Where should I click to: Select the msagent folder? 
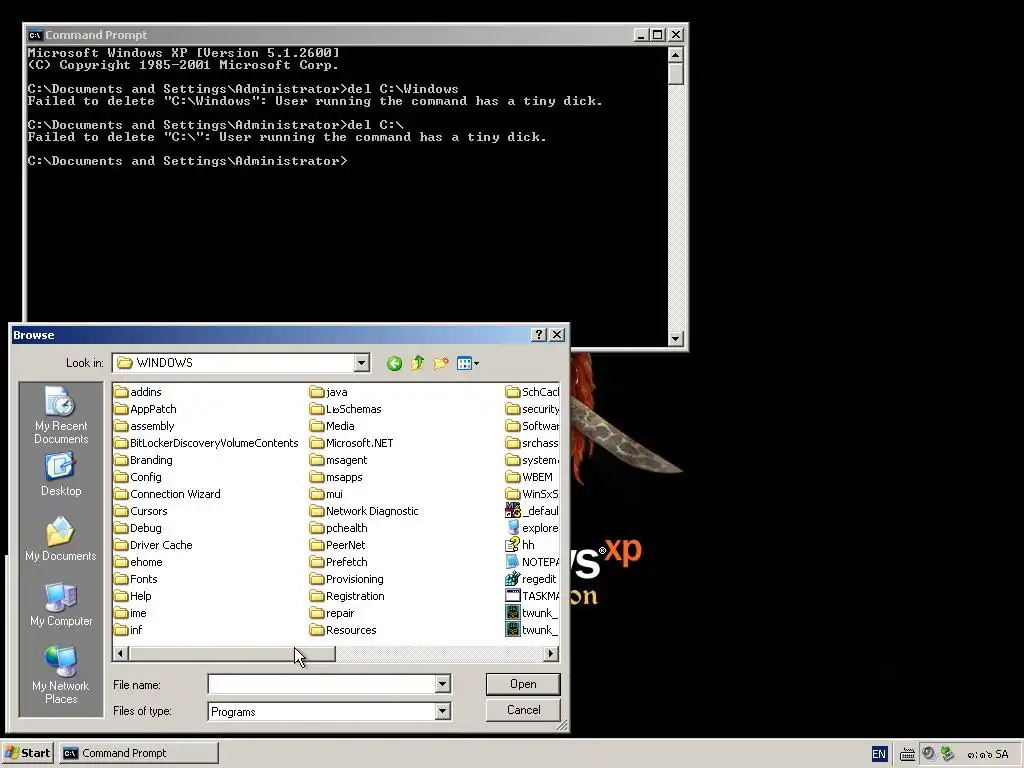[x=339, y=460]
